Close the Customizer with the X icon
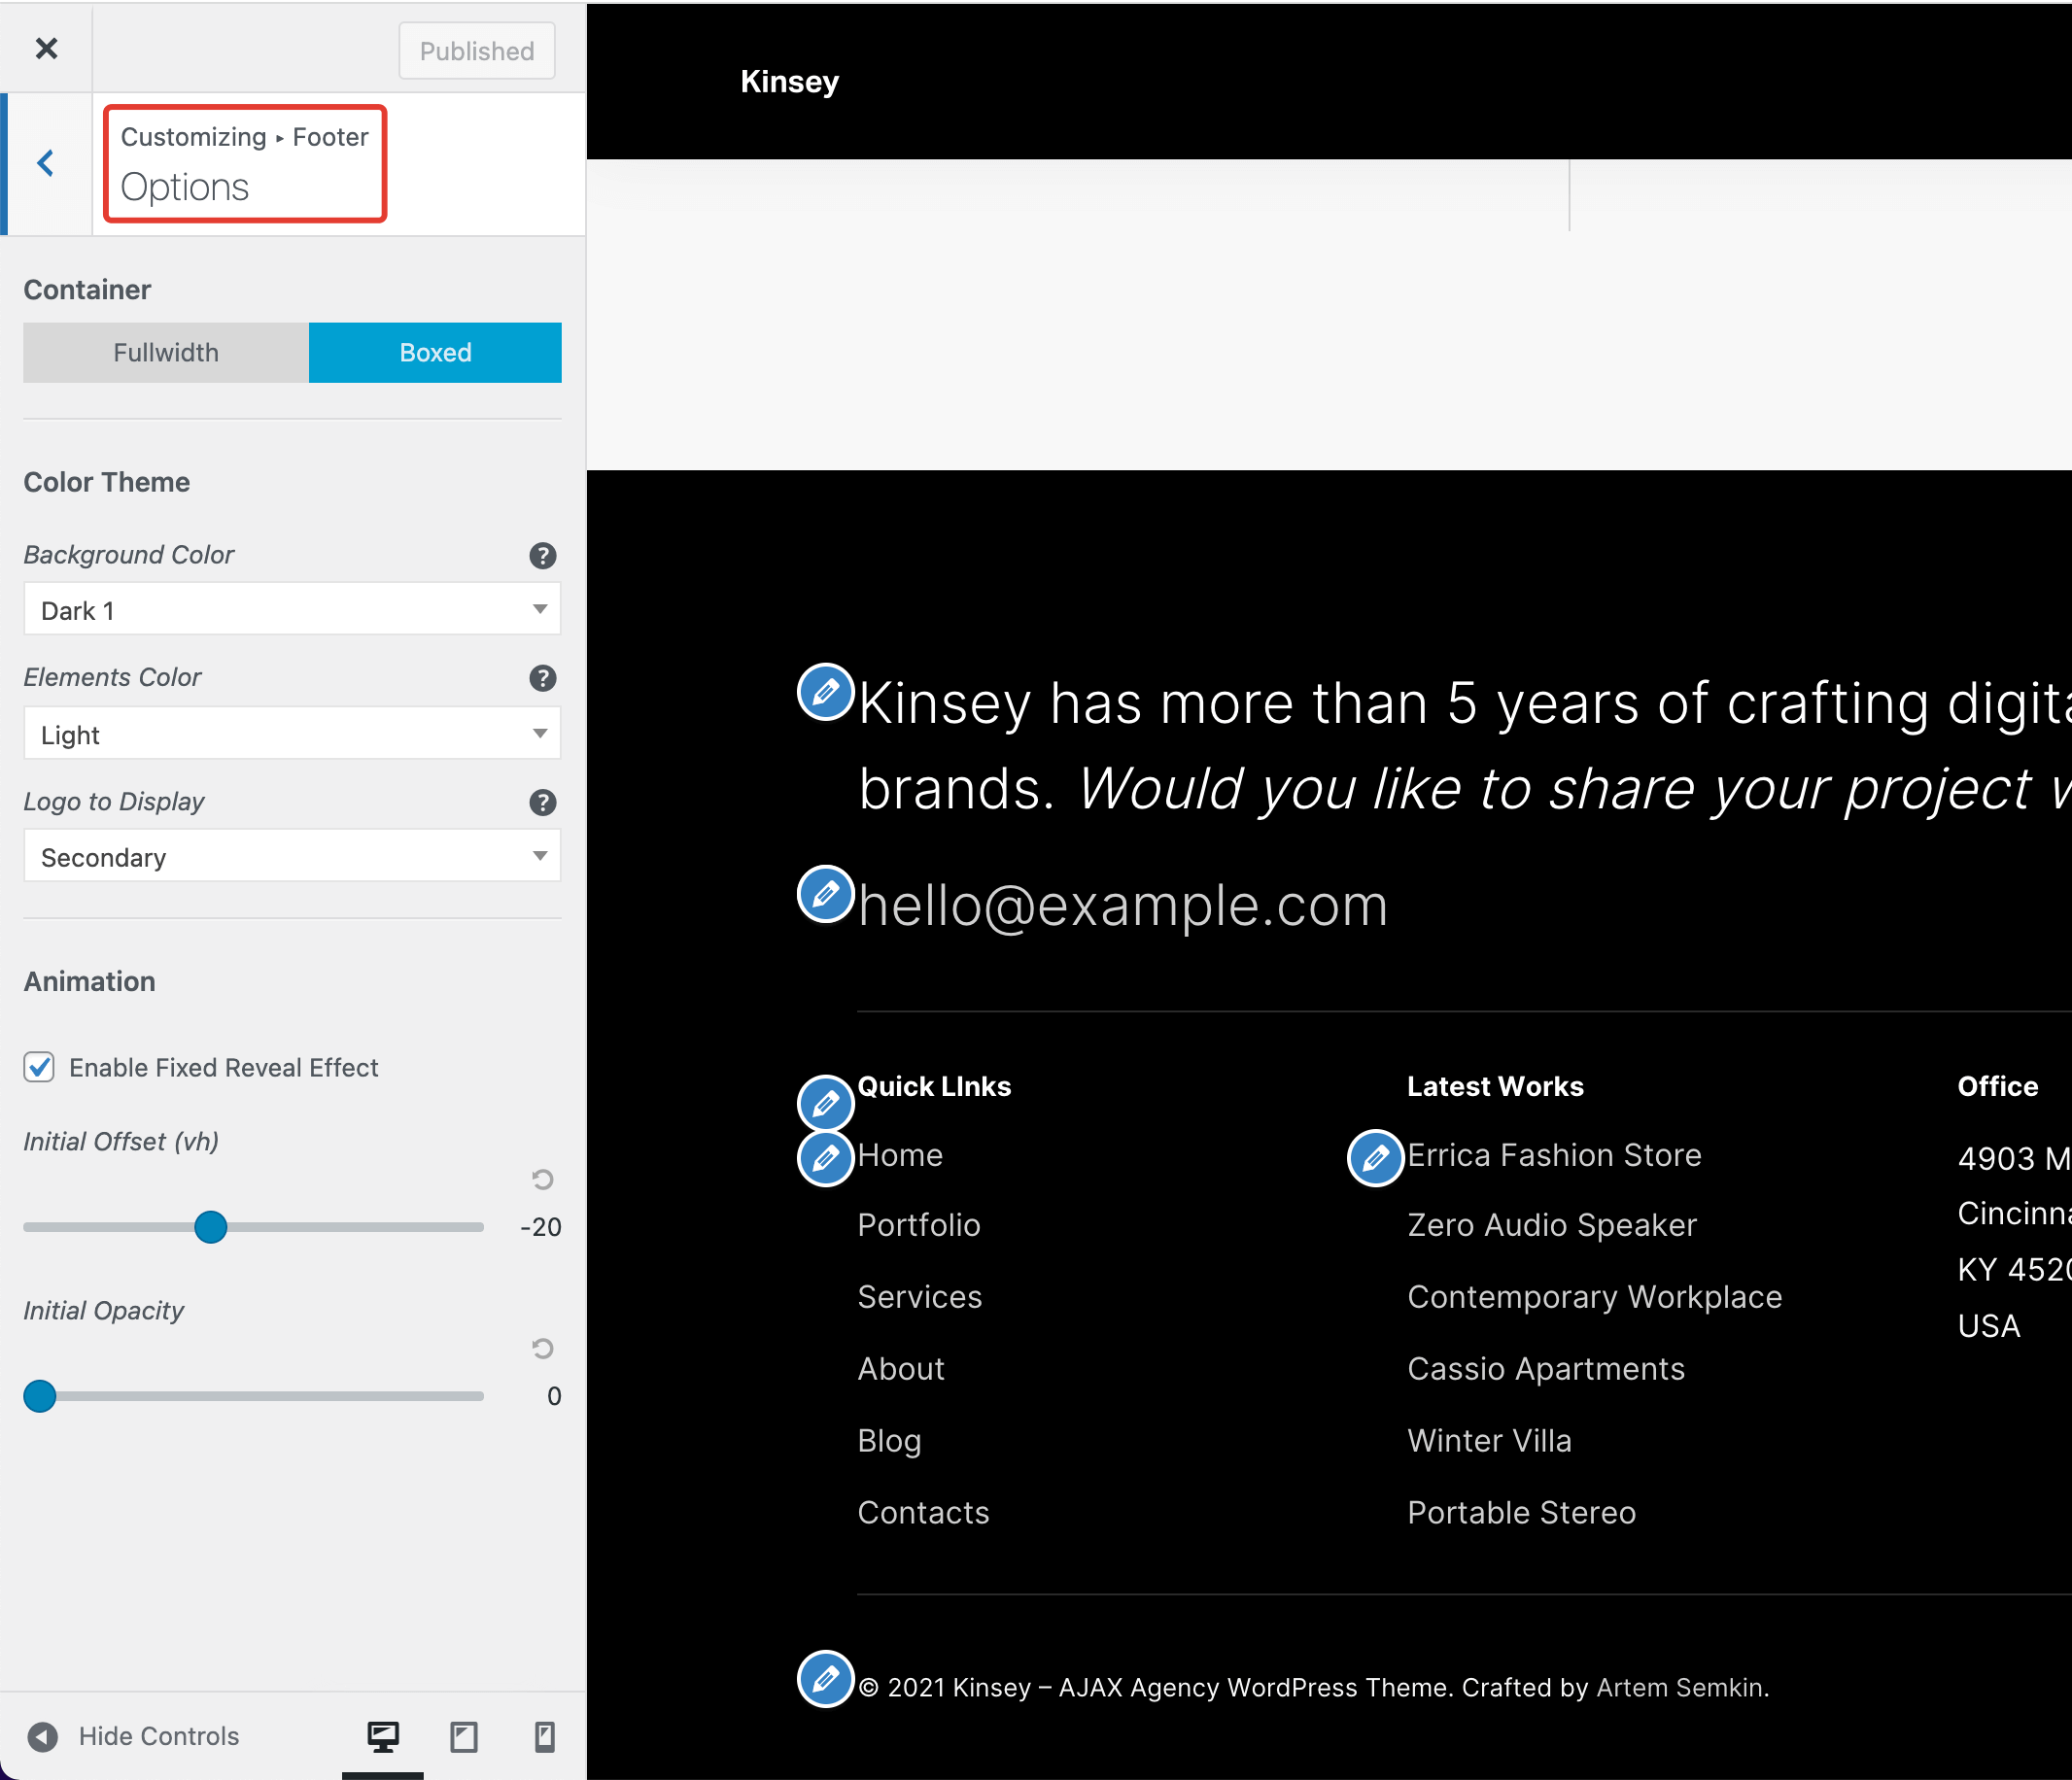 [x=46, y=48]
